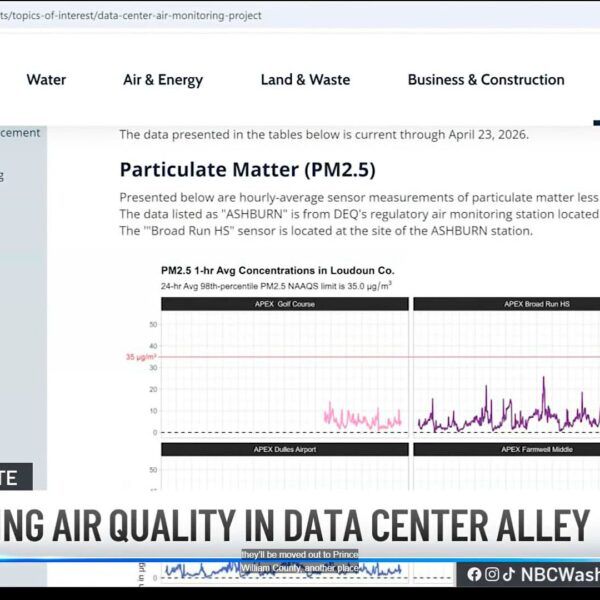Viewport: 600px width, 600px height.
Task: Open the Water menu
Action: tap(46, 80)
